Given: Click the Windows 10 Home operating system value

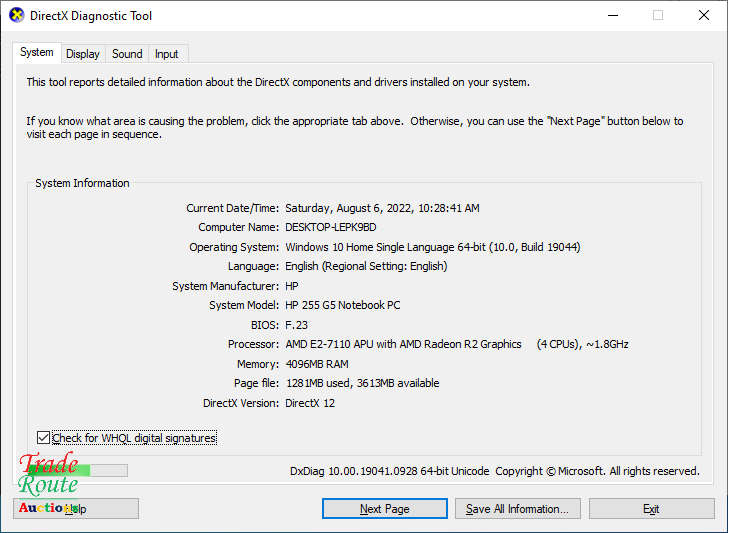Looking at the screenshot, I should tap(433, 247).
